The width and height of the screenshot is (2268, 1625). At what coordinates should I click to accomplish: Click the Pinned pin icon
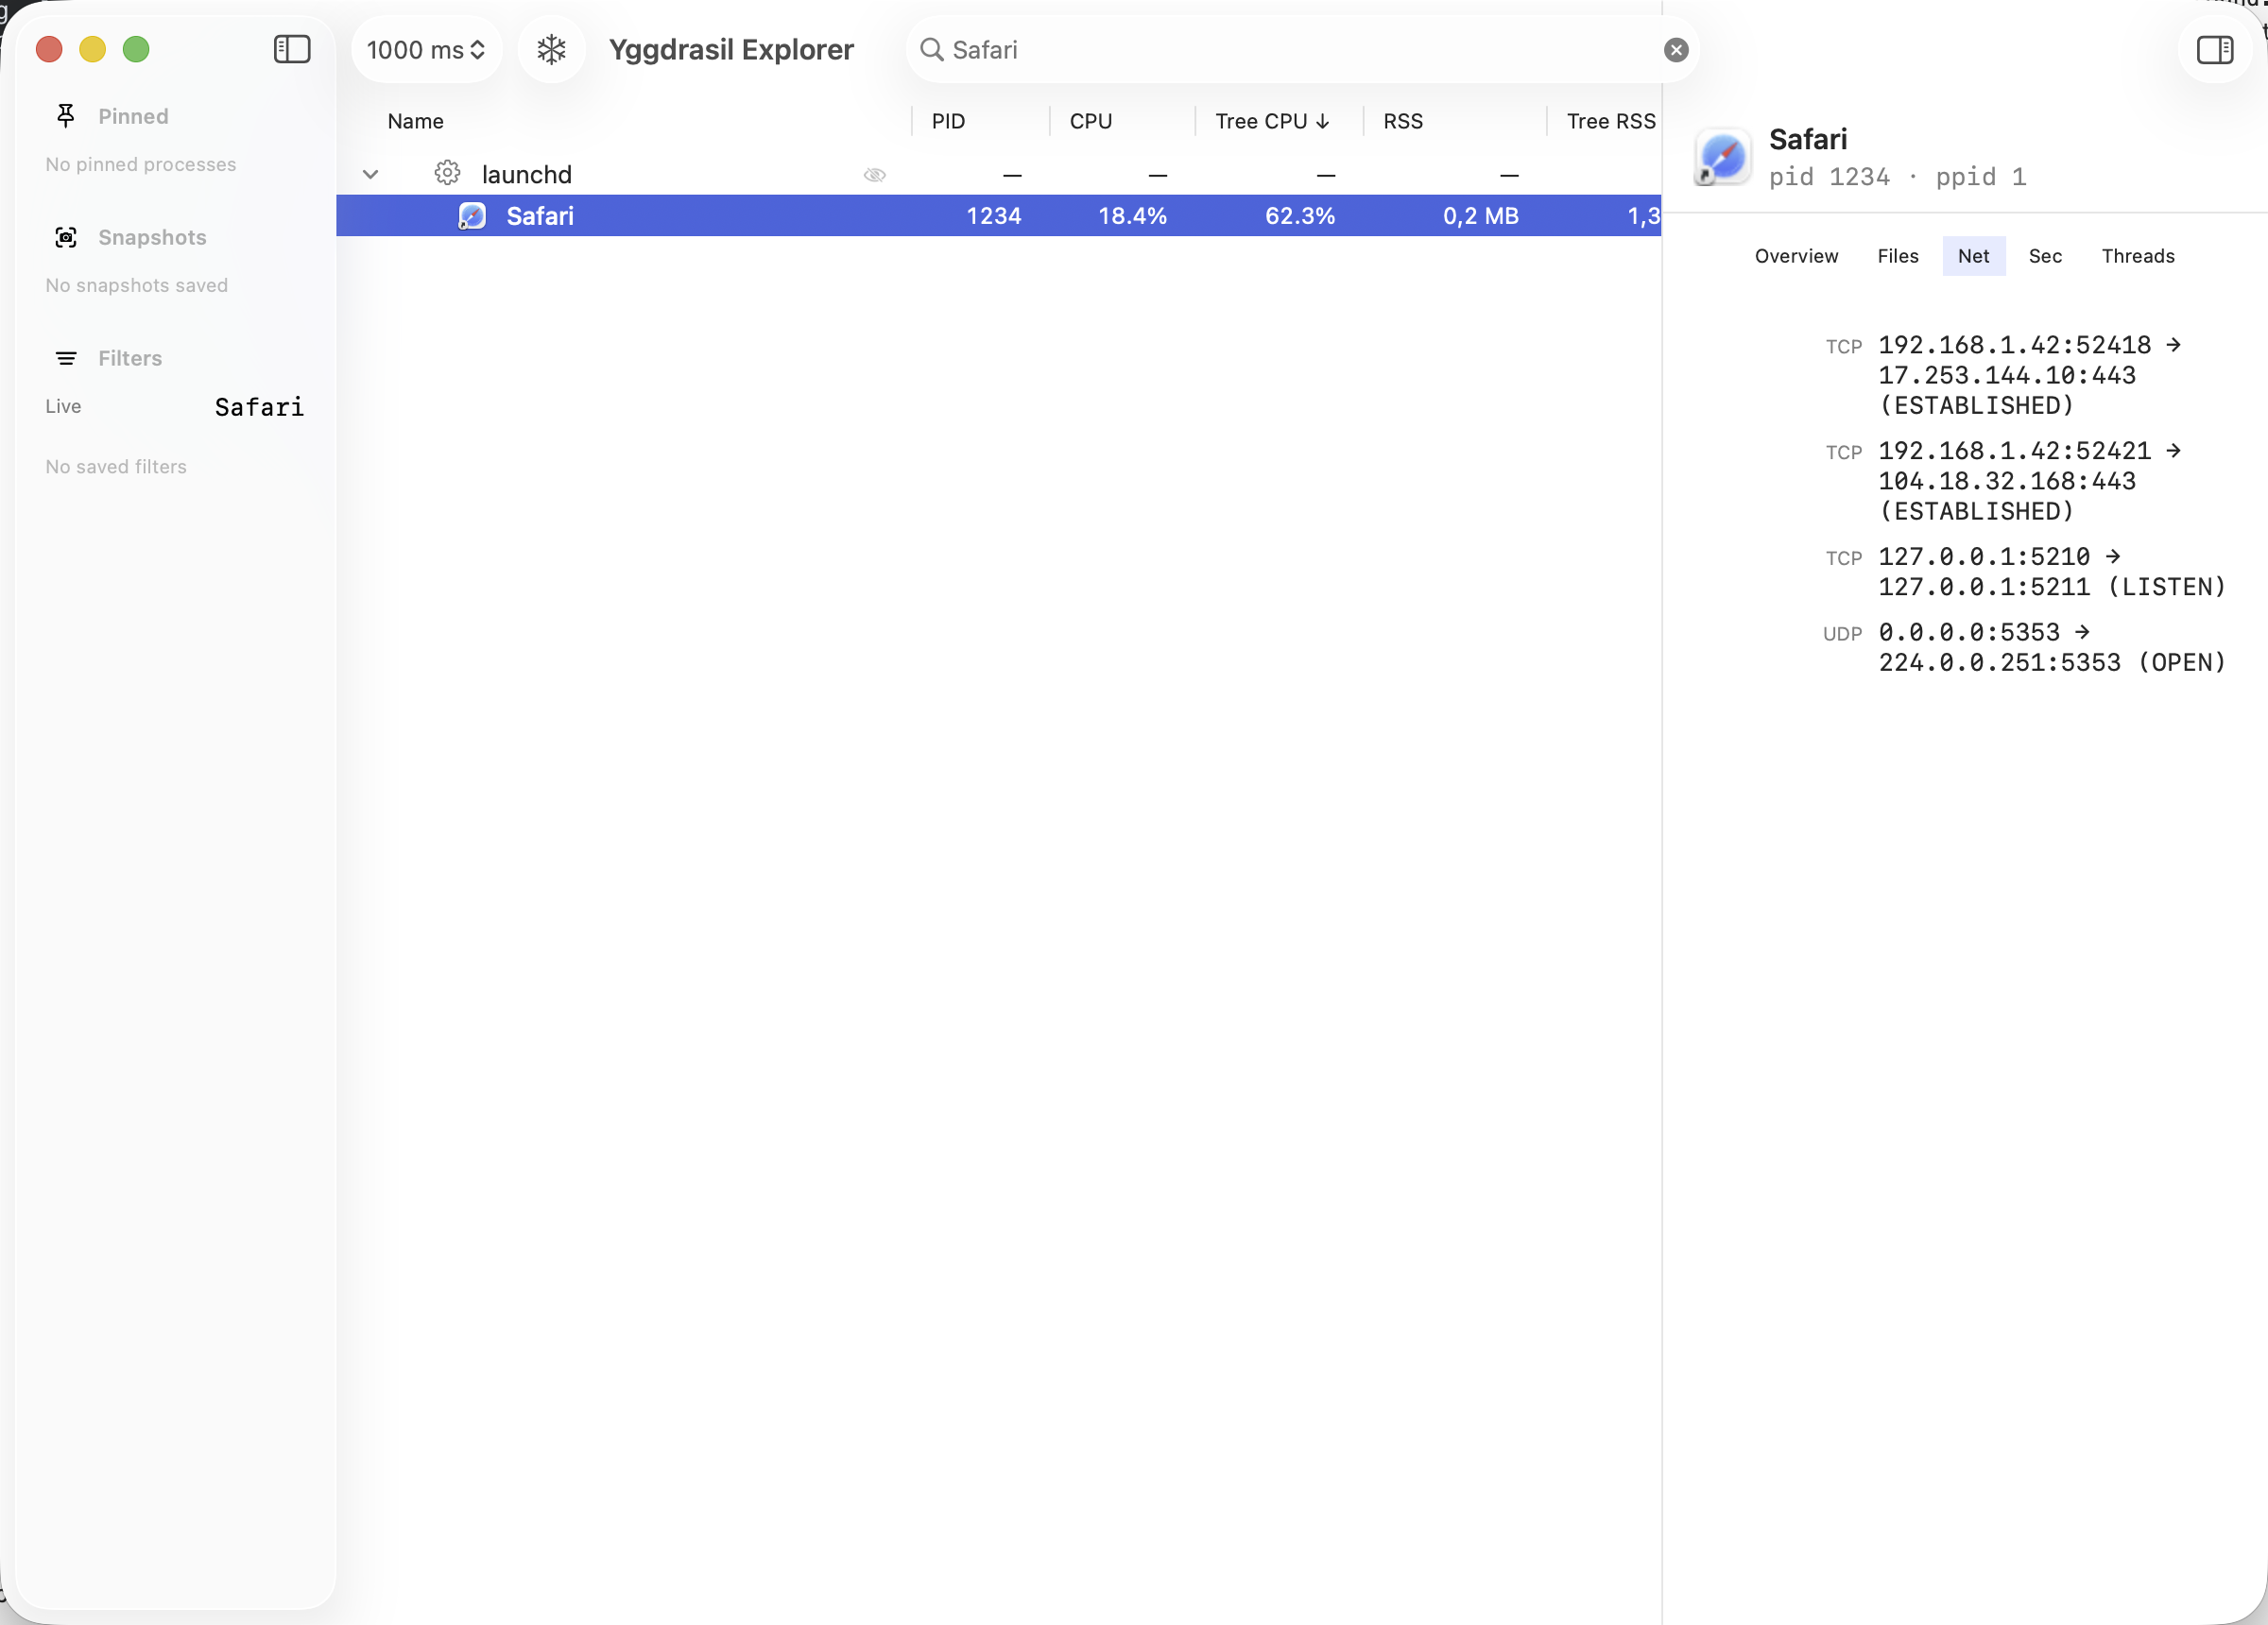click(x=66, y=116)
